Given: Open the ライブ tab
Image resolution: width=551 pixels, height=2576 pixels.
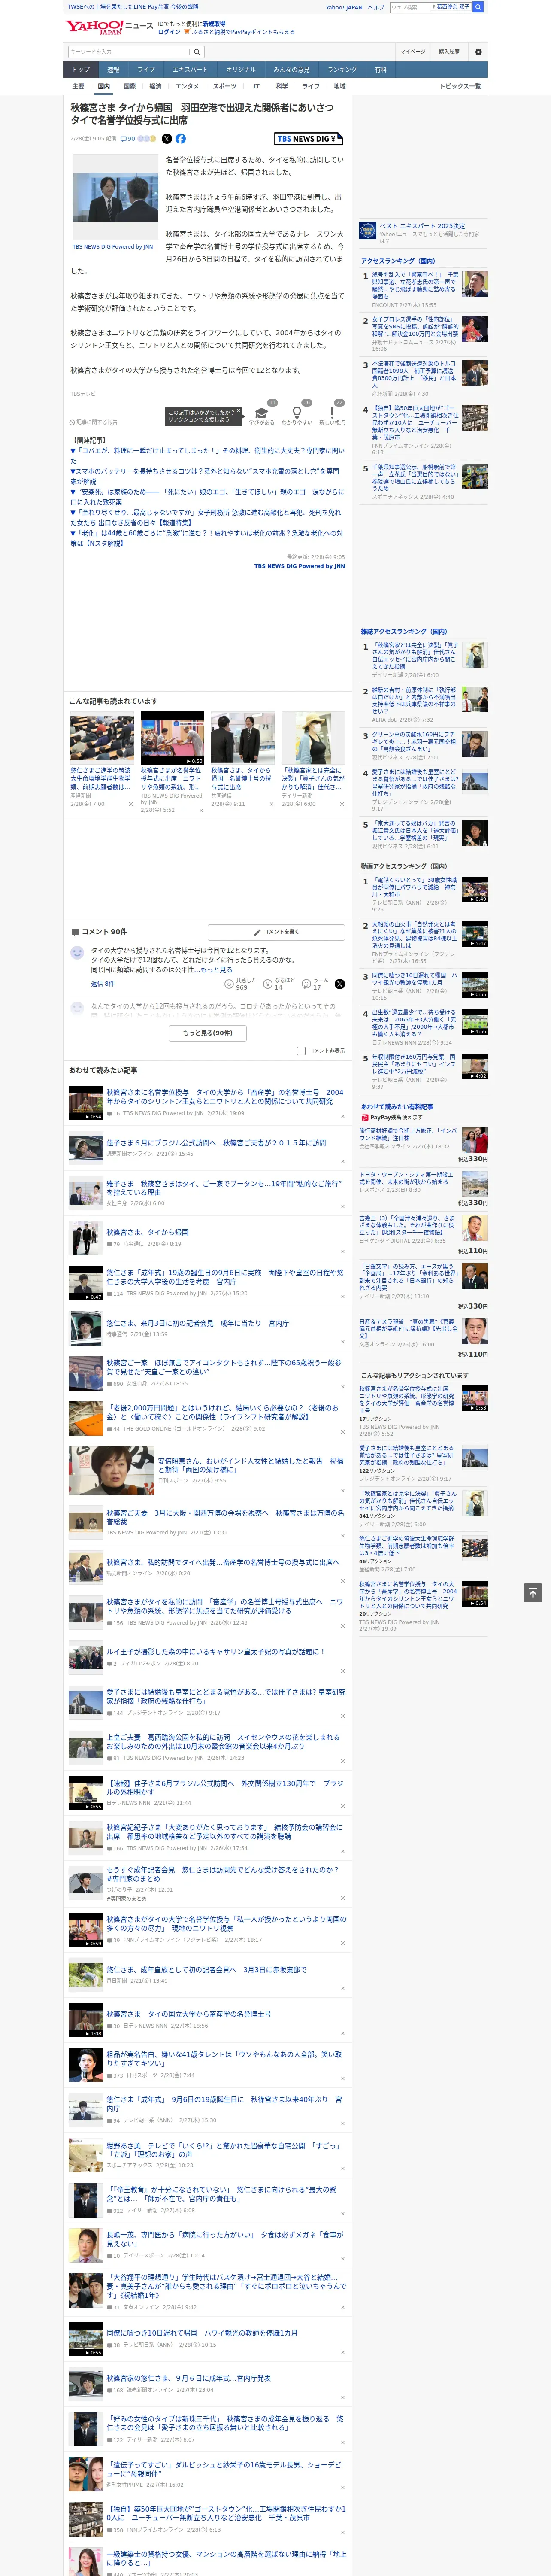Looking at the screenshot, I should tap(146, 70).
